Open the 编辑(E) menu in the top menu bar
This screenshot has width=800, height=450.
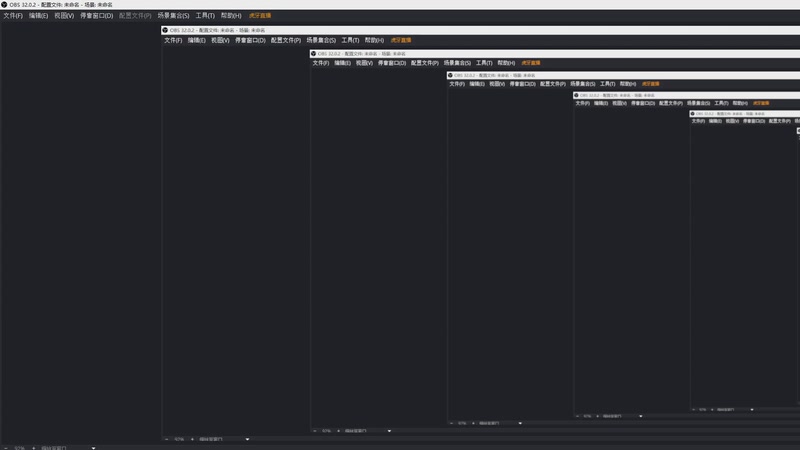(38, 16)
